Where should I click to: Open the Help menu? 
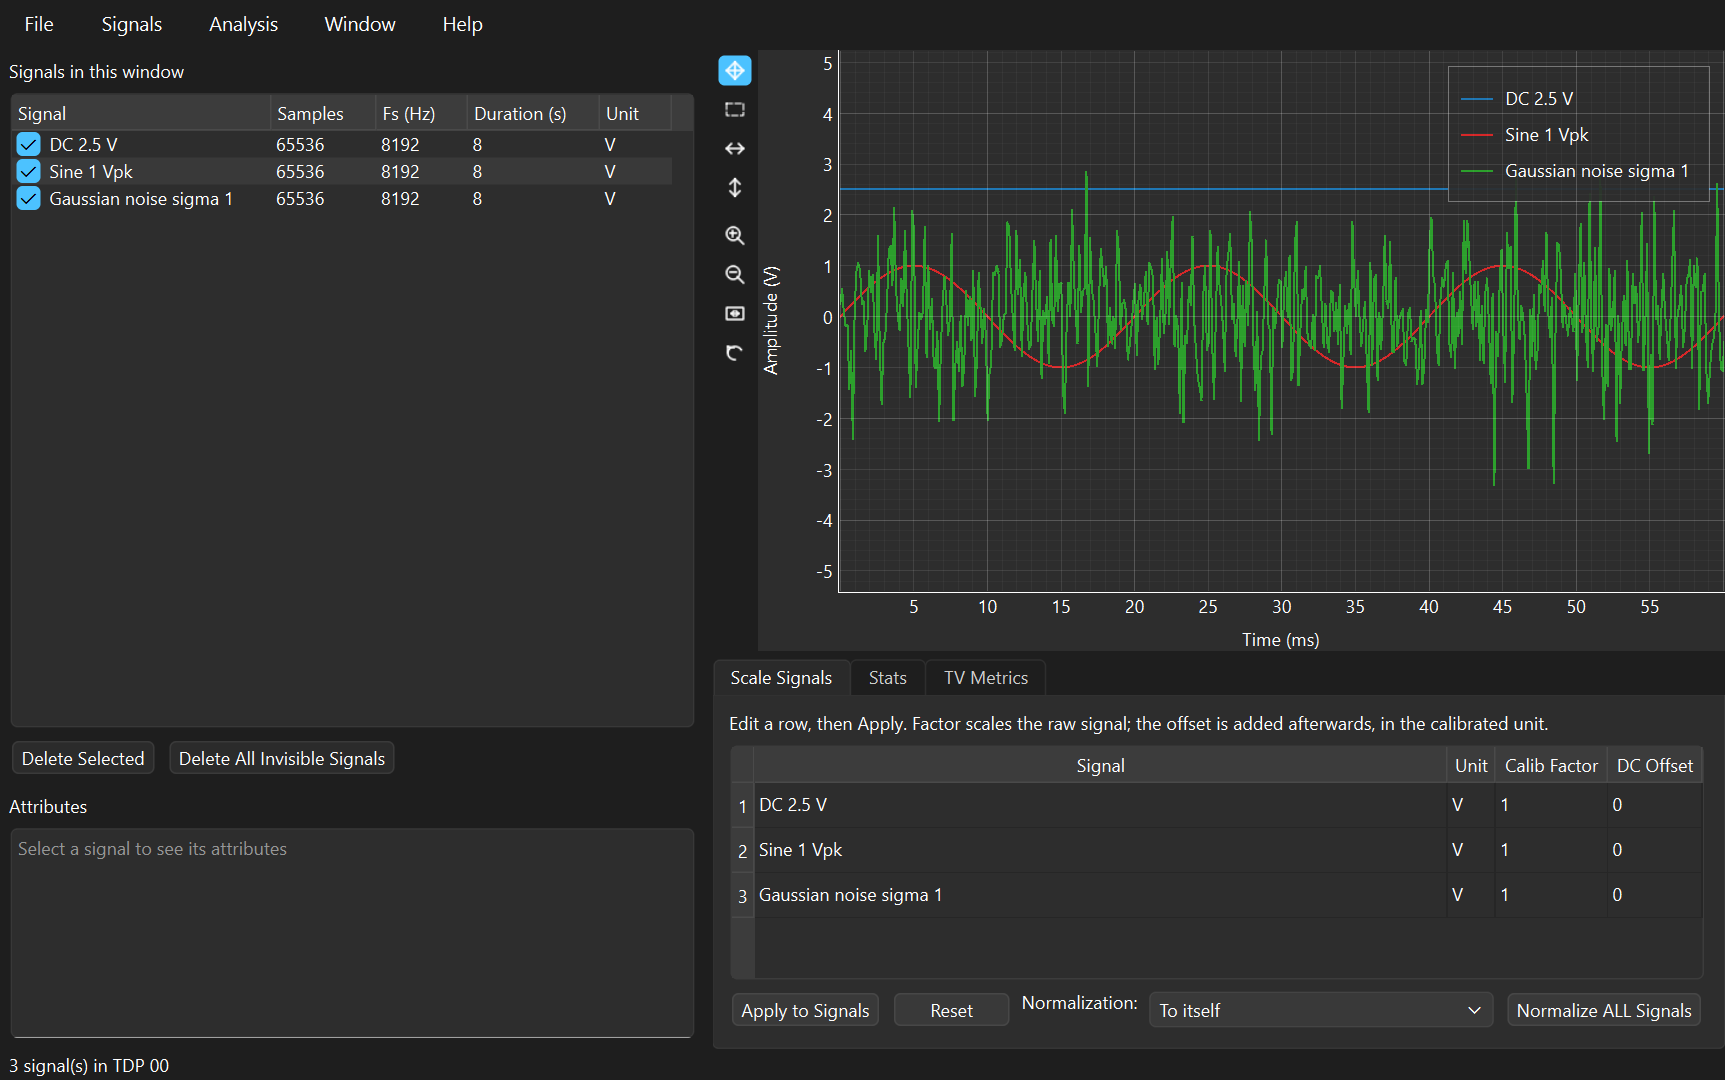[x=462, y=24]
